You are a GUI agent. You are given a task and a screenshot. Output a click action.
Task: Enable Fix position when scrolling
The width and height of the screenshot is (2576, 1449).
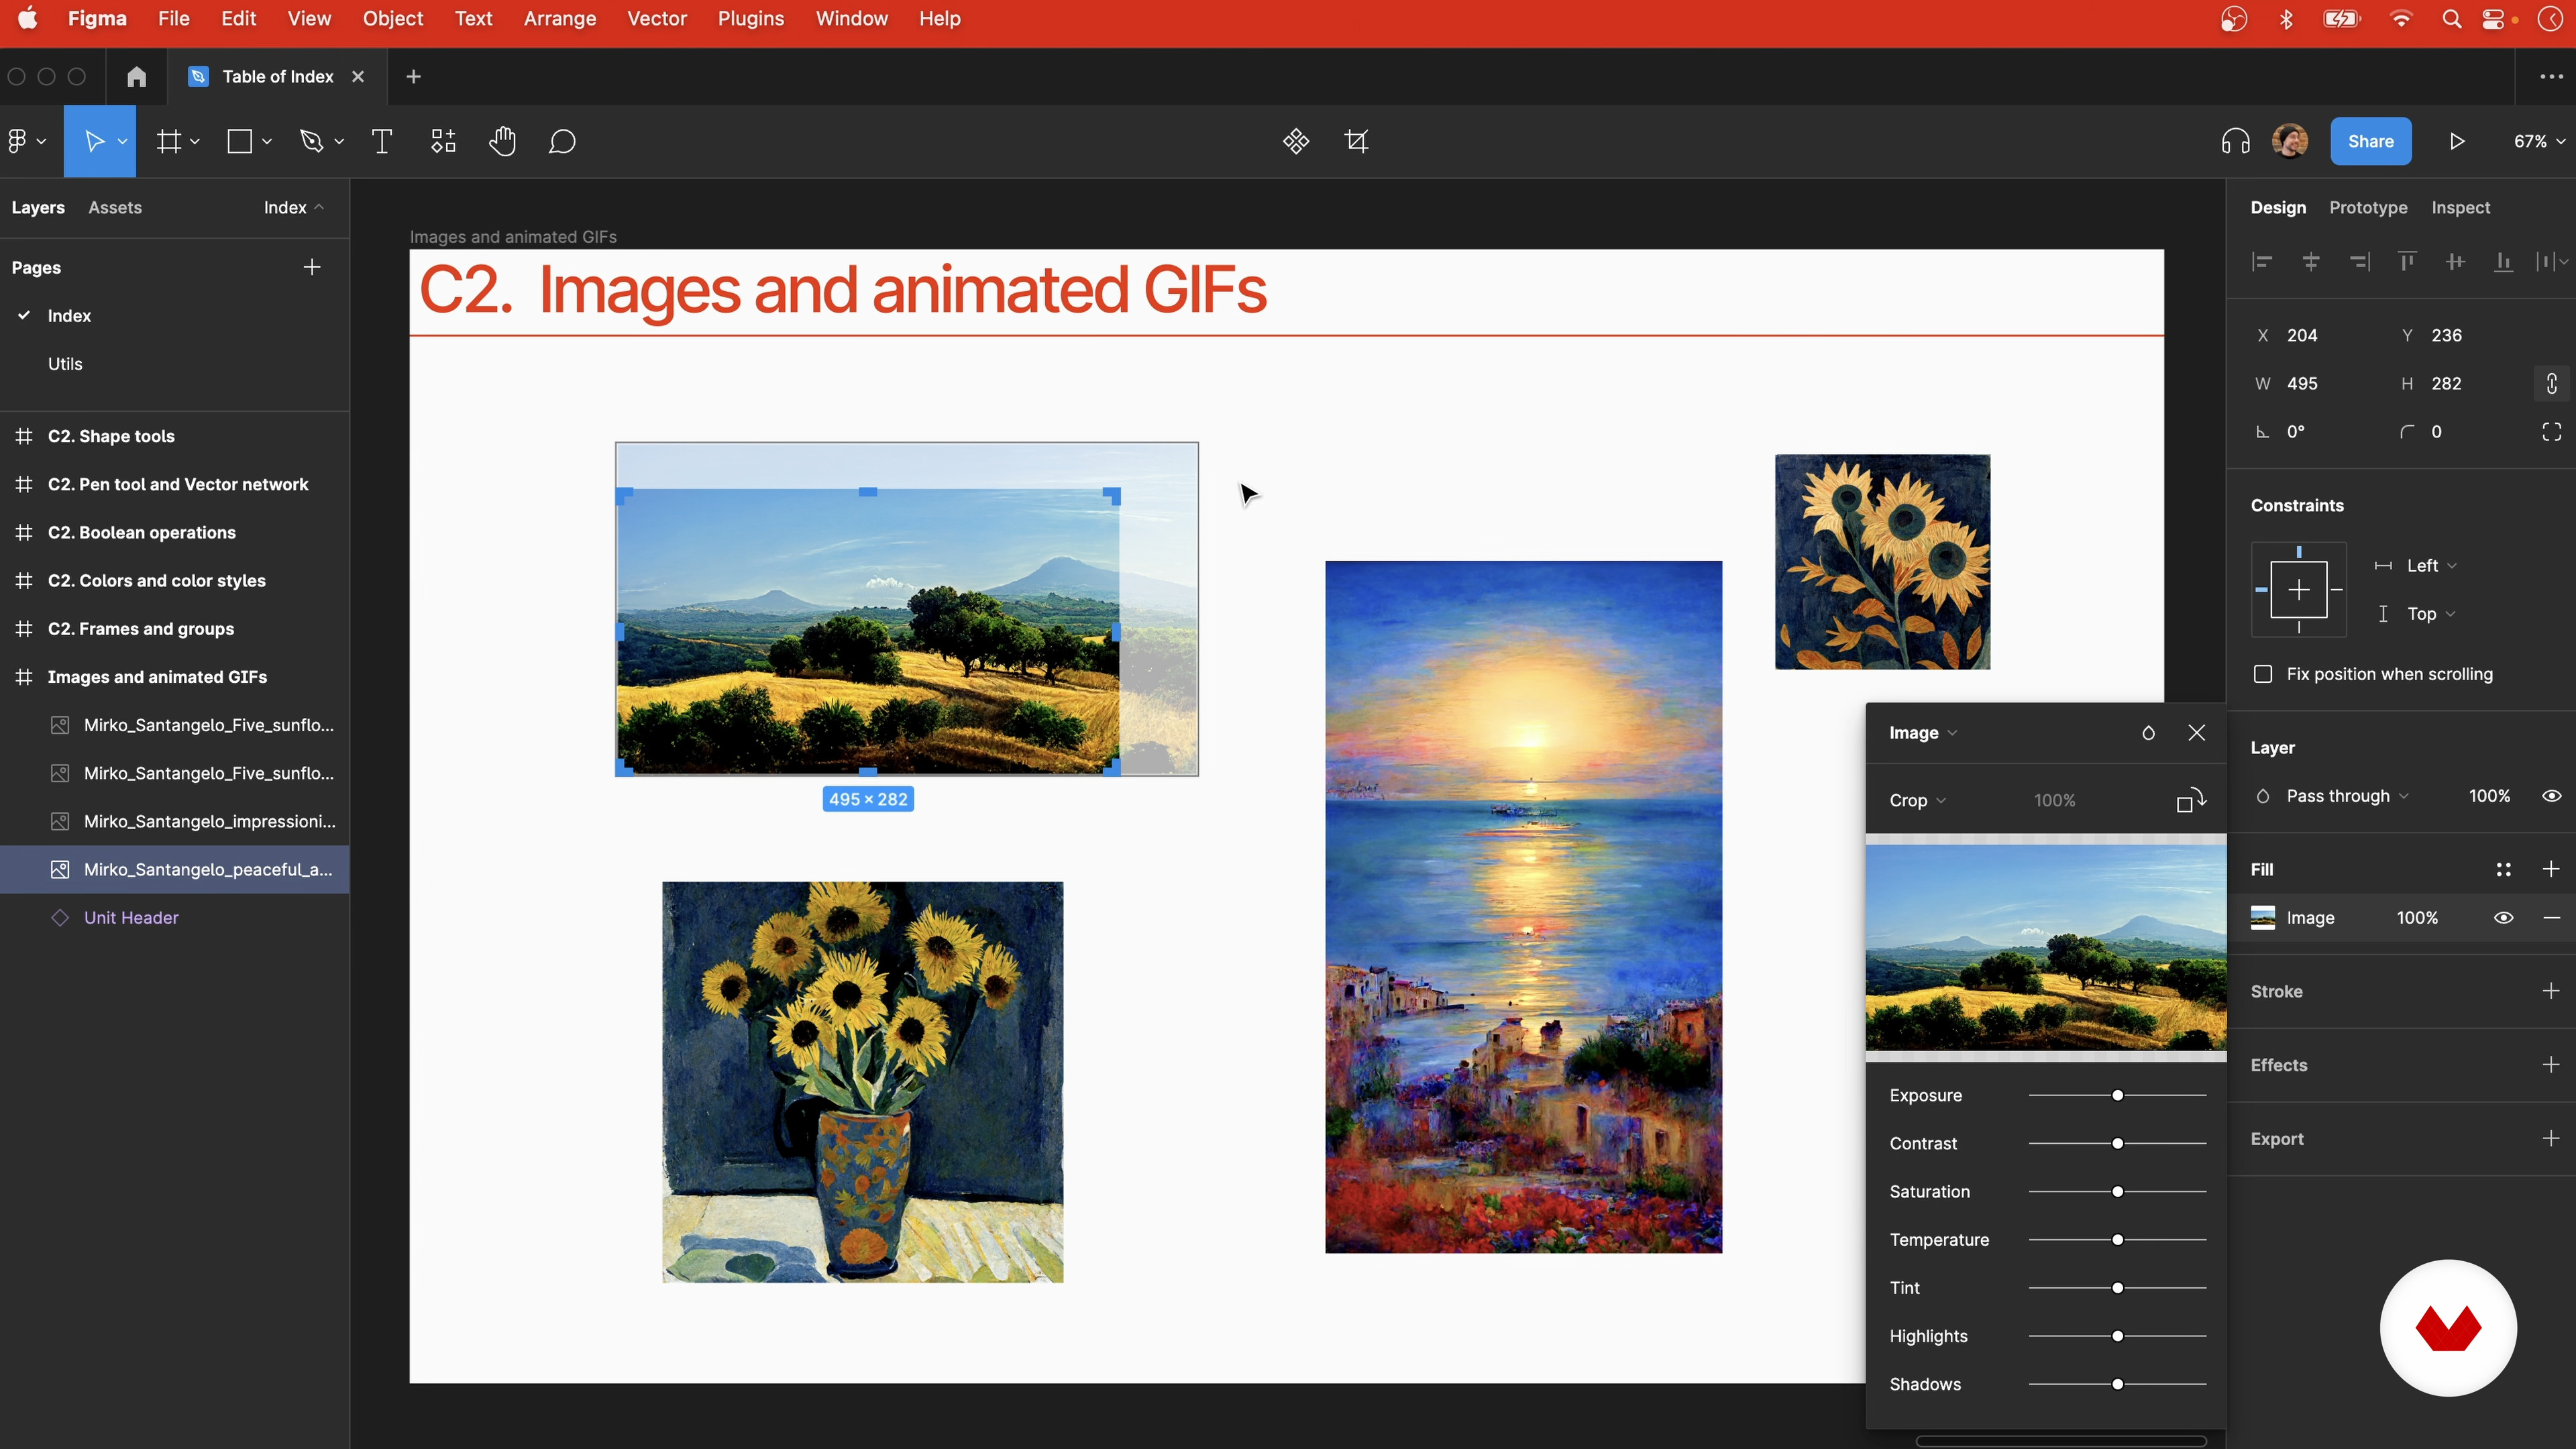[x=2263, y=674]
